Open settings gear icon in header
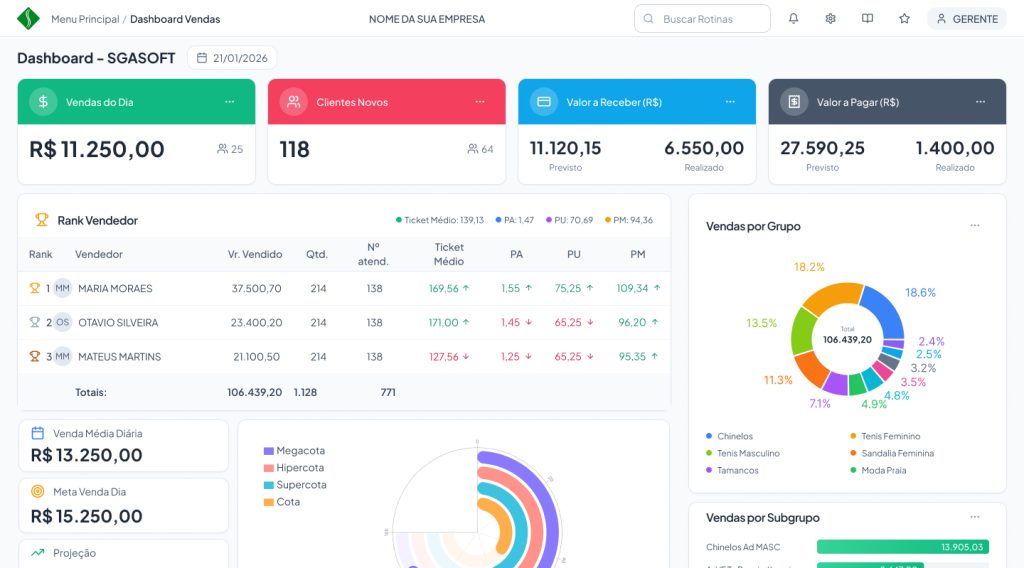 pyautogui.click(x=830, y=19)
